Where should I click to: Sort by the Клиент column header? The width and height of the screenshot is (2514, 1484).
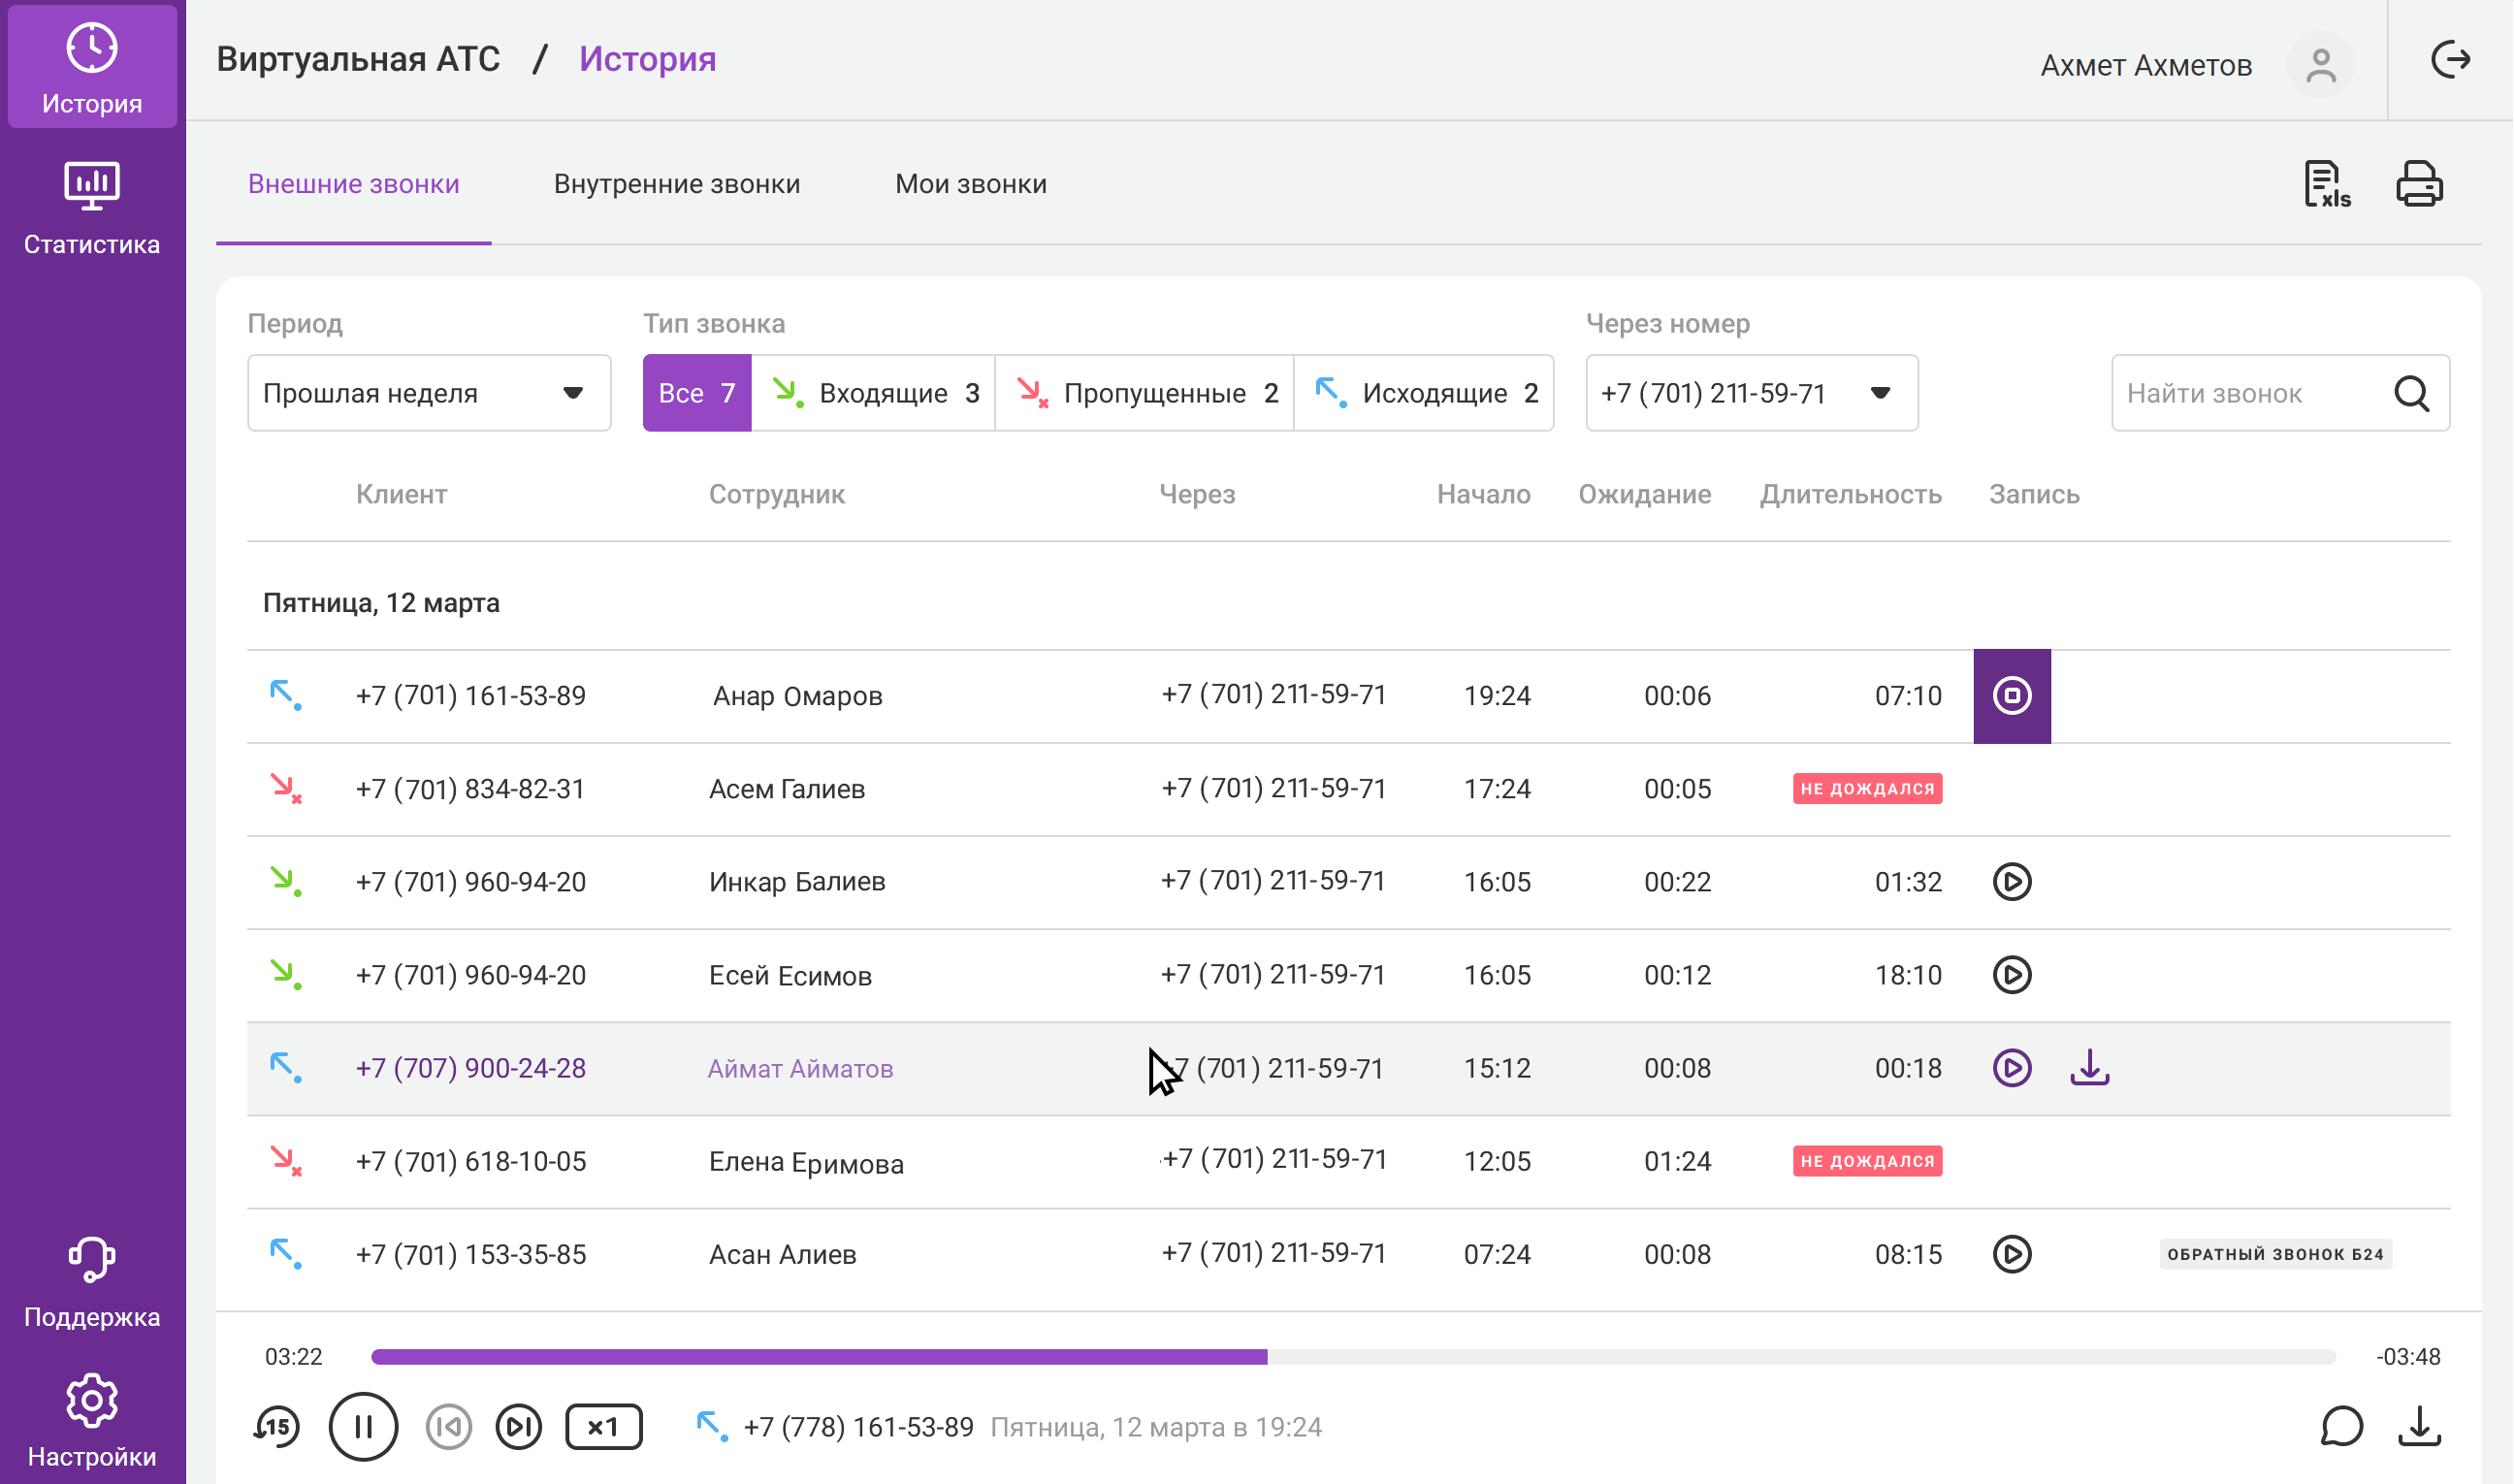point(402,494)
